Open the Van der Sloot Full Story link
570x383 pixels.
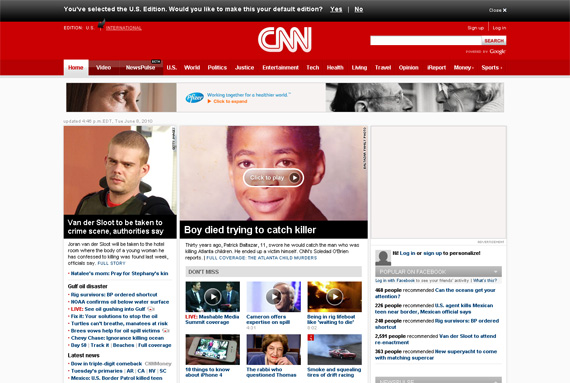click(111, 263)
